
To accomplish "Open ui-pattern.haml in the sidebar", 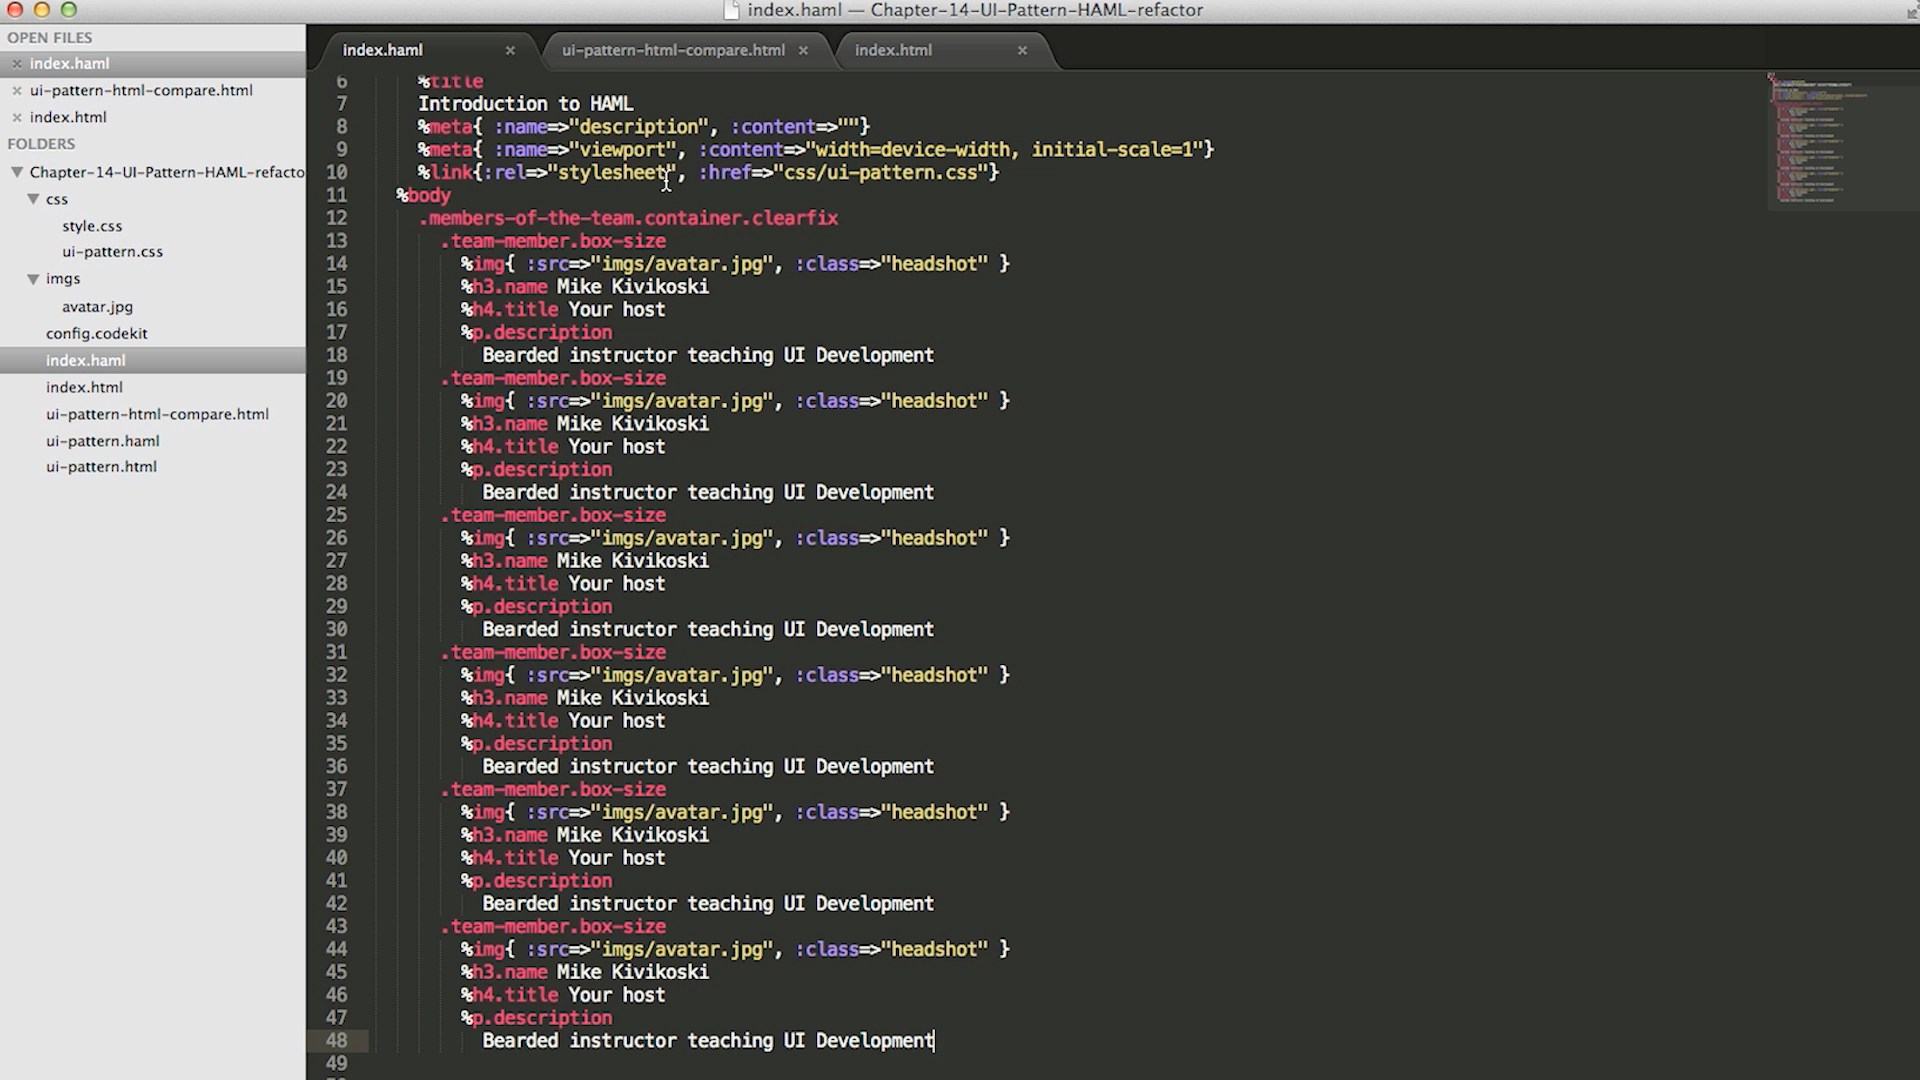I will point(102,441).
